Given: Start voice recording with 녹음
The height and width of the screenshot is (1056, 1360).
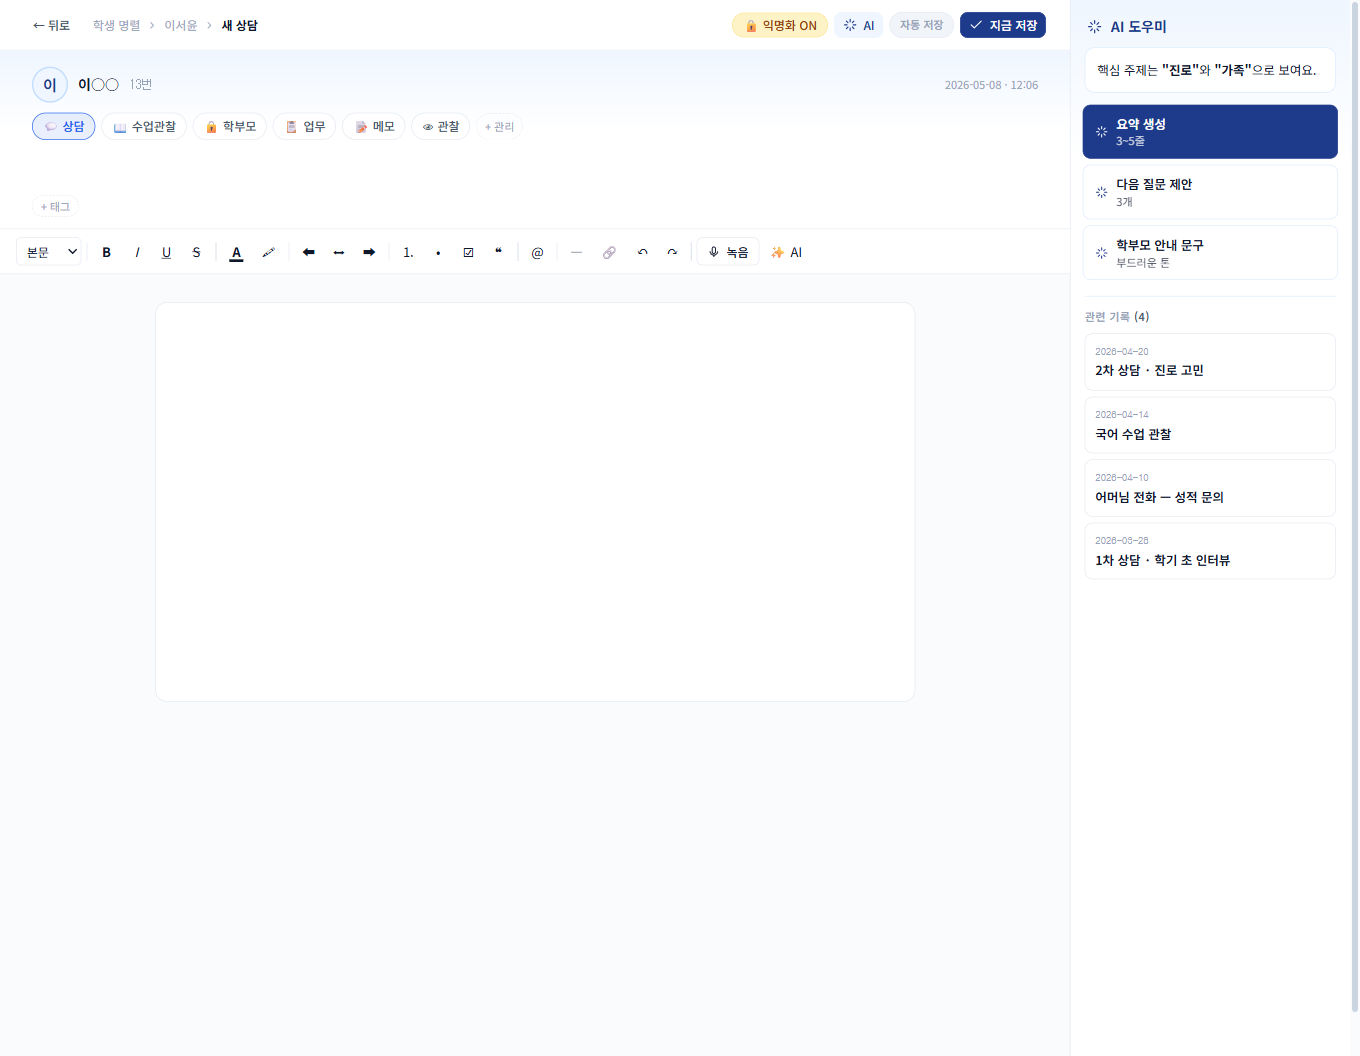Looking at the screenshot, I should coord(728,252).
